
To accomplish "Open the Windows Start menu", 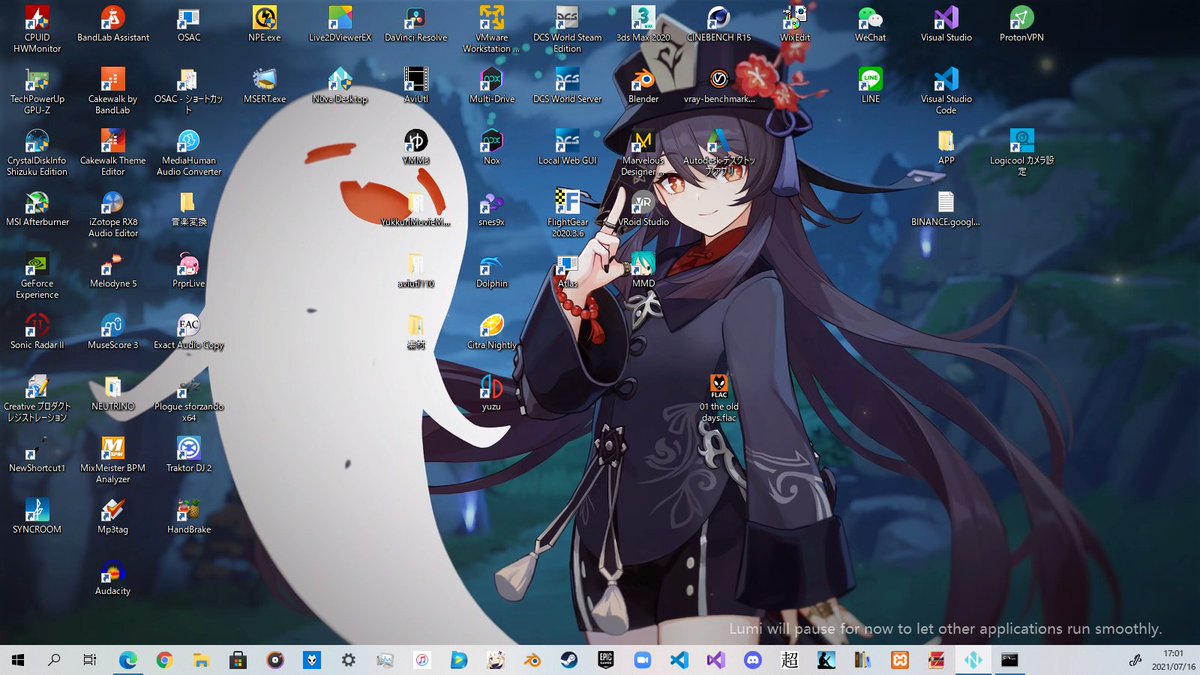I will click(18, 660).
